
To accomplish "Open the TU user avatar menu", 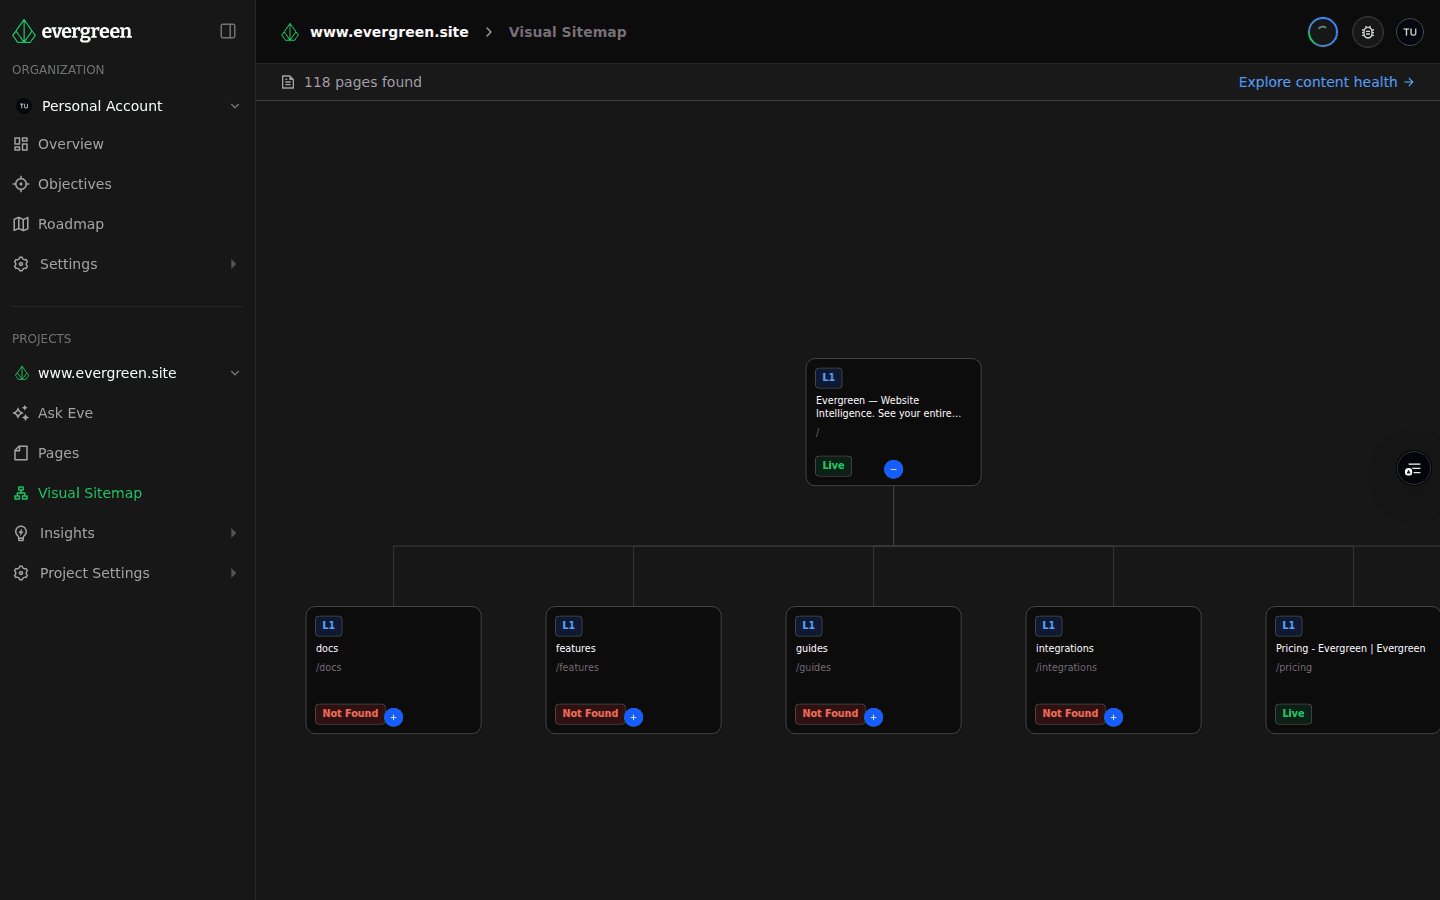I will tap(1409, 31).
